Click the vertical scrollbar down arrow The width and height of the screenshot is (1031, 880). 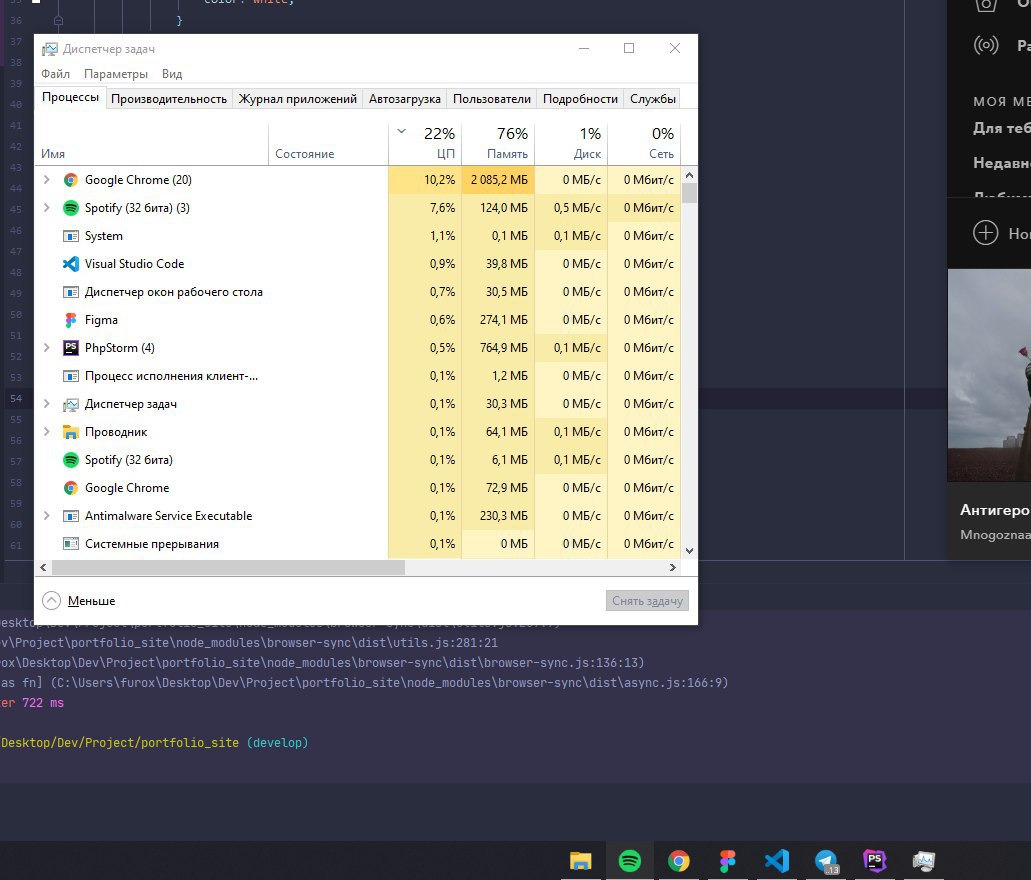689,551
